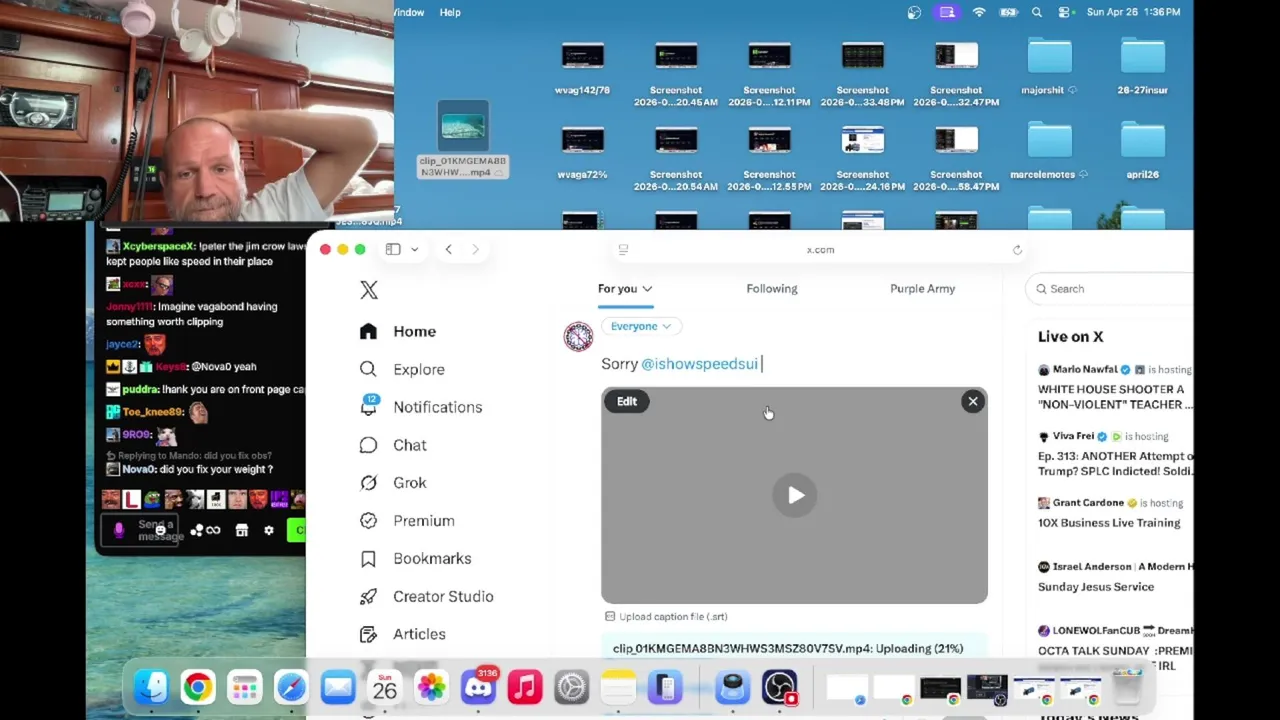Play the uploaded video preview
The image size is (1280, 720).
795,495
